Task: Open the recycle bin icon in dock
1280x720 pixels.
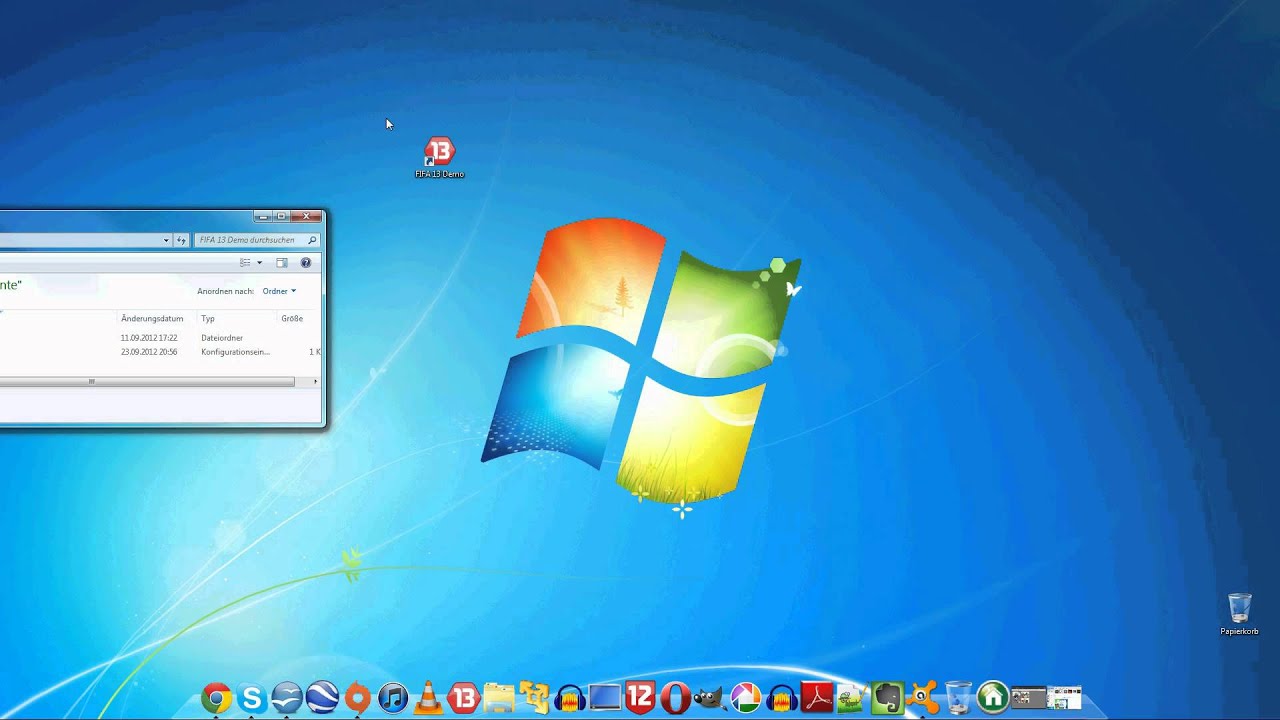Action: point(958,697)
